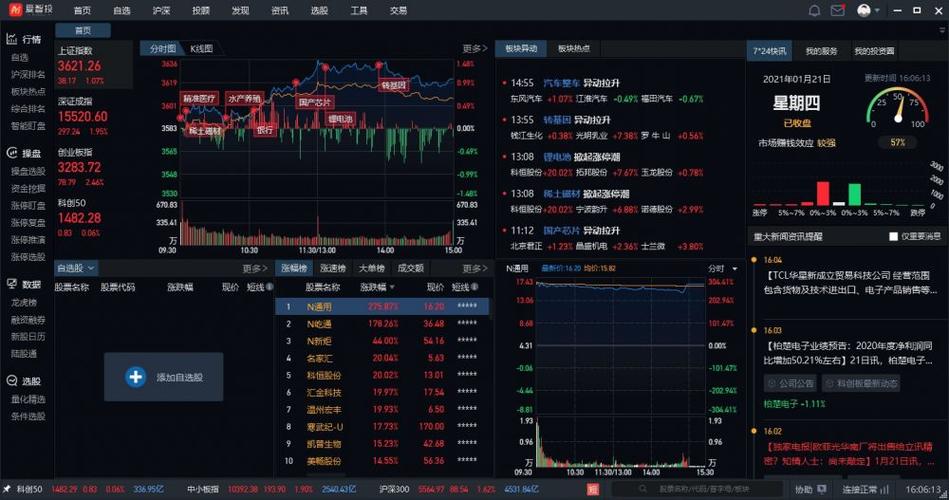Switch to the 我的服务 tab
949x500 pixels.
click(x=821, y=51)
